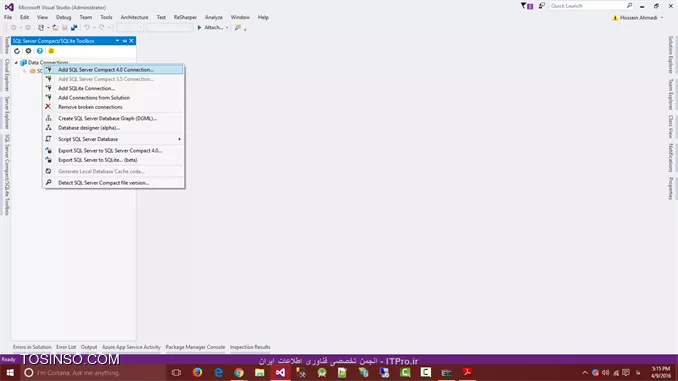Click the feedback icon beside Quick Launch
The height and width of the screenshot is (381, 678).
click(x=541, y=6)
